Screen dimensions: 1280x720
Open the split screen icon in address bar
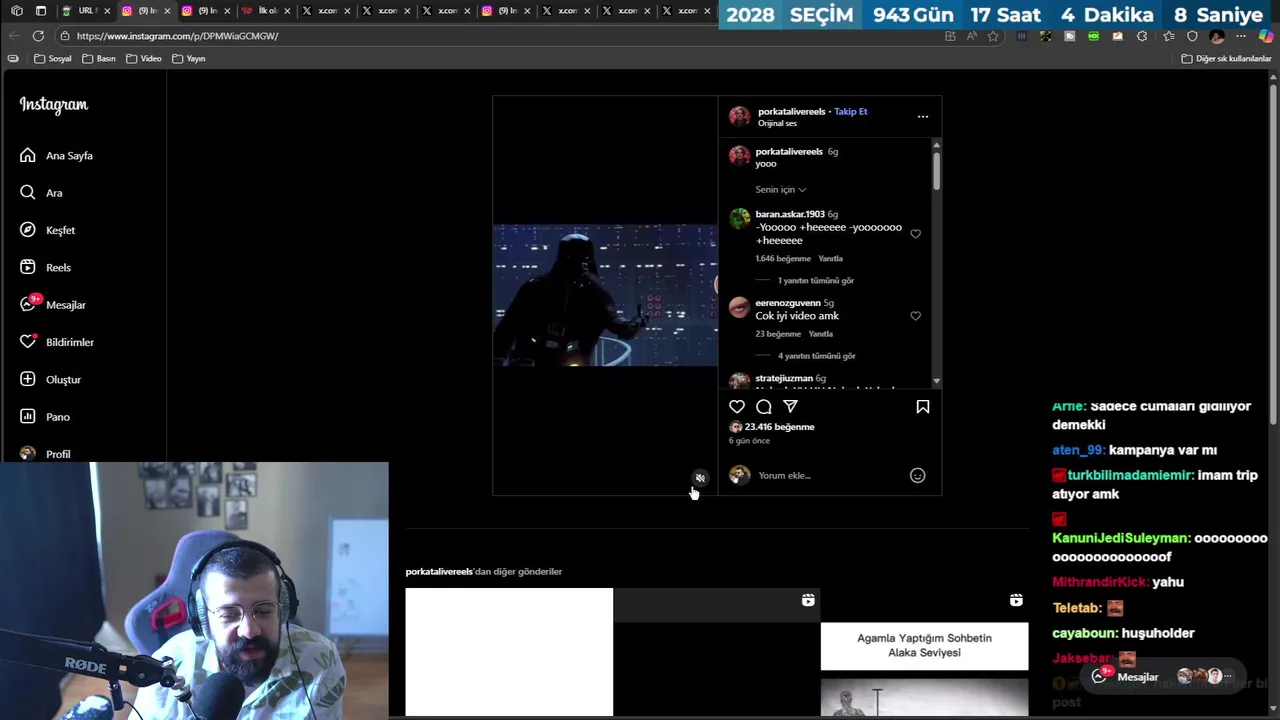pyautogui.click(x=950, y=36)
